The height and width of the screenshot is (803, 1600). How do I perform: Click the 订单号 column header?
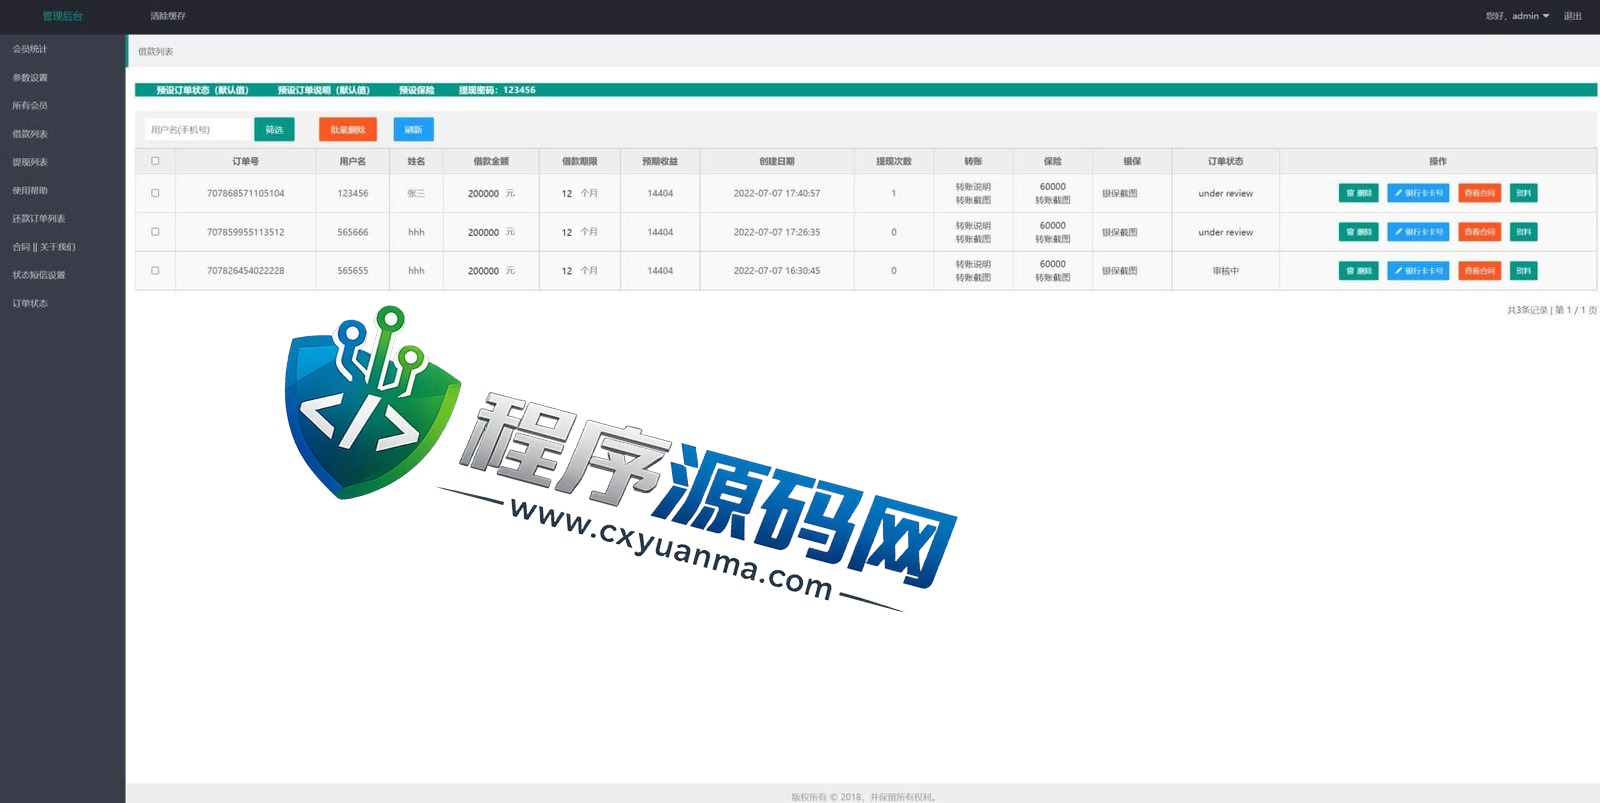[246, 161]
